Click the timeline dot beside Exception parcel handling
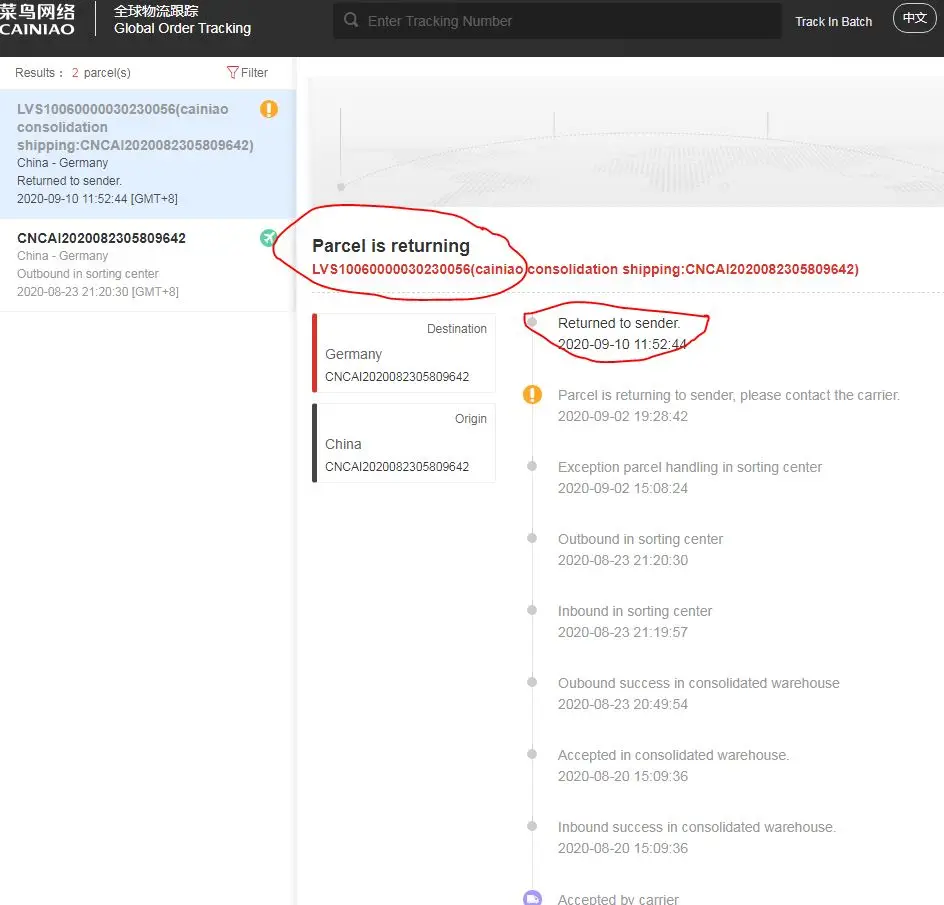 click(532, 466)
